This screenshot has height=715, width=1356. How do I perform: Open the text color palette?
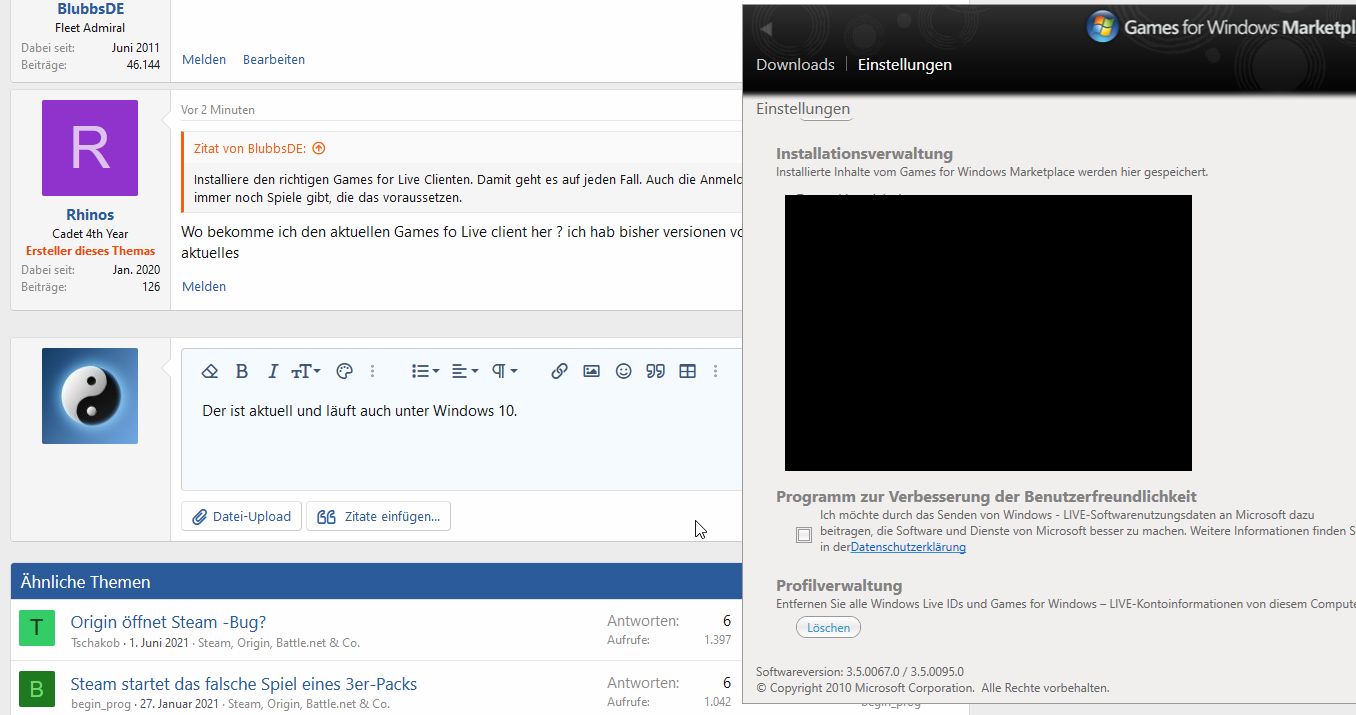344,371
